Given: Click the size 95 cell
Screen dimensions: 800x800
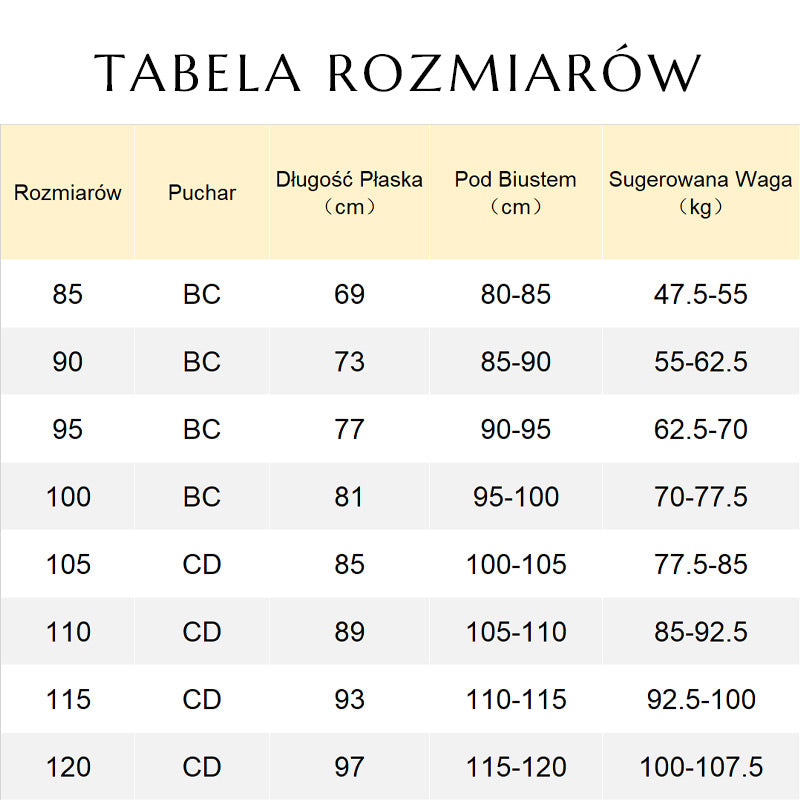Looking at the screenshot, I should pos(67,429).
